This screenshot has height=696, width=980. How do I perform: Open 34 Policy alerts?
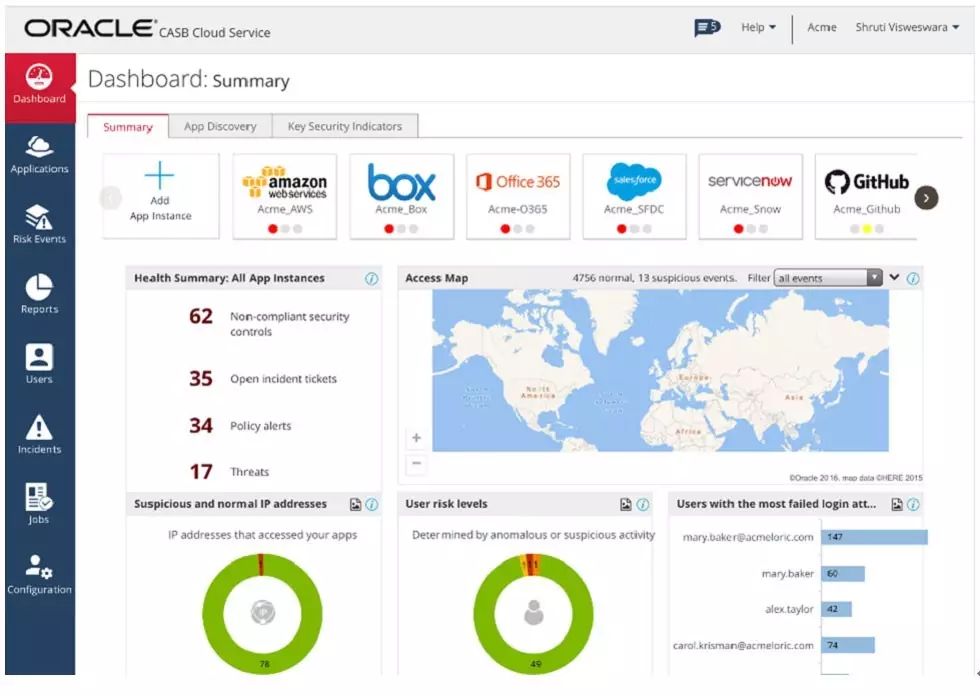241,426
